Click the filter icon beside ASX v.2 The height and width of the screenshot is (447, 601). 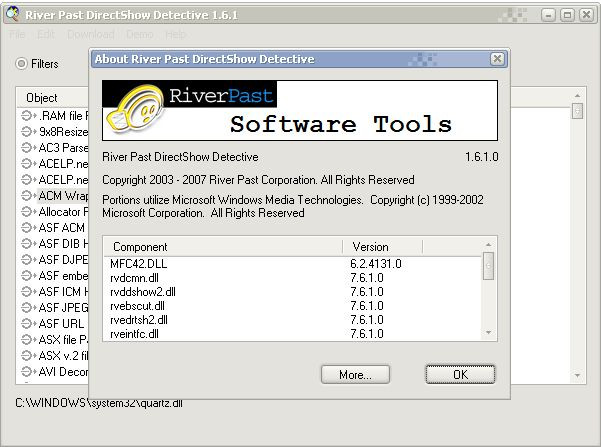(28, 356)
